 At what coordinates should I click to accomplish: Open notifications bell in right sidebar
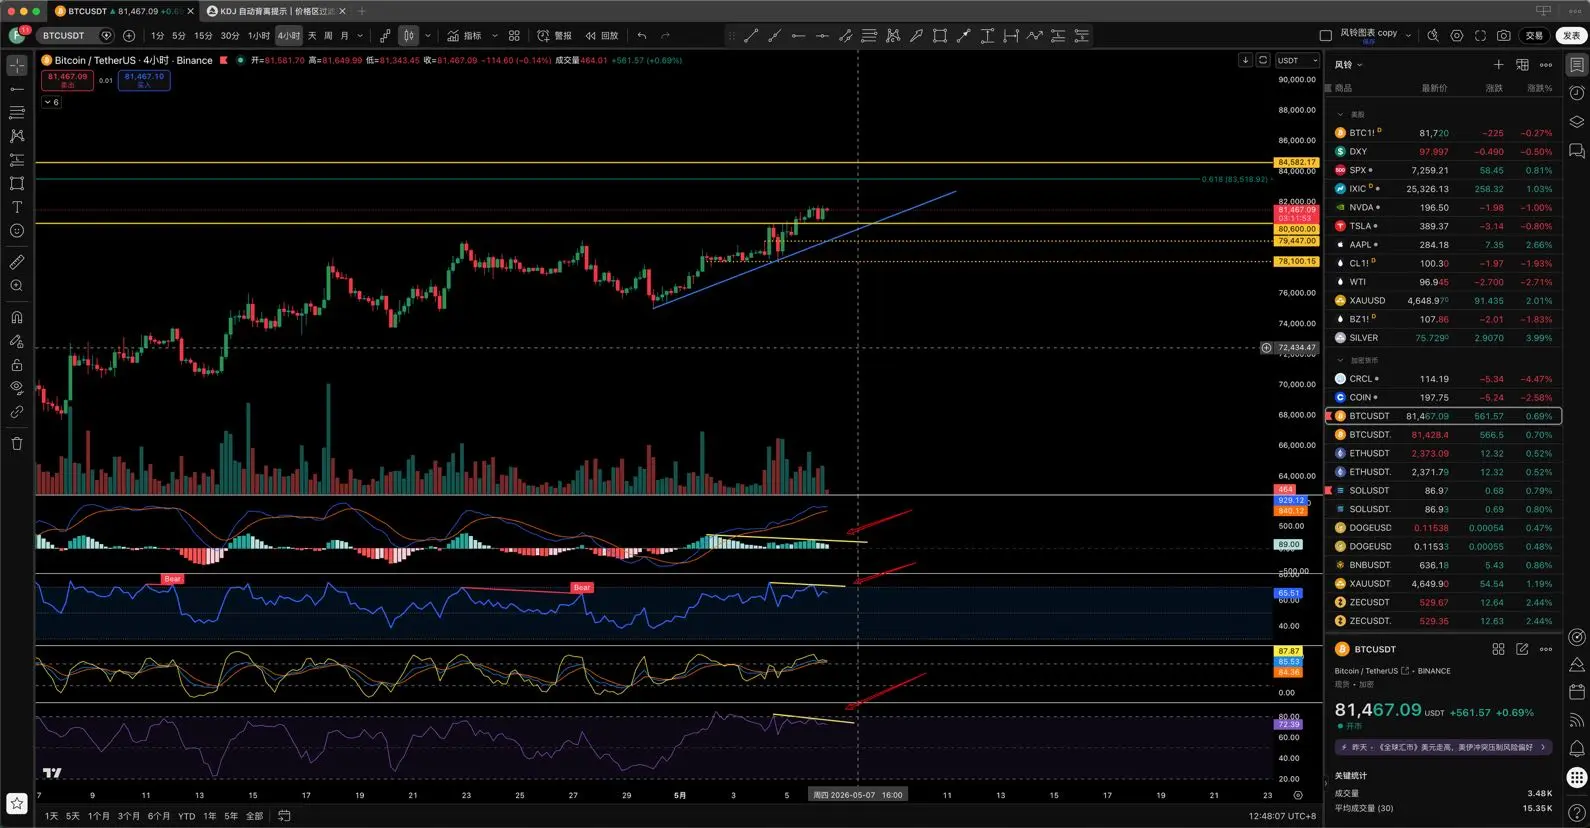[1577, 748]
